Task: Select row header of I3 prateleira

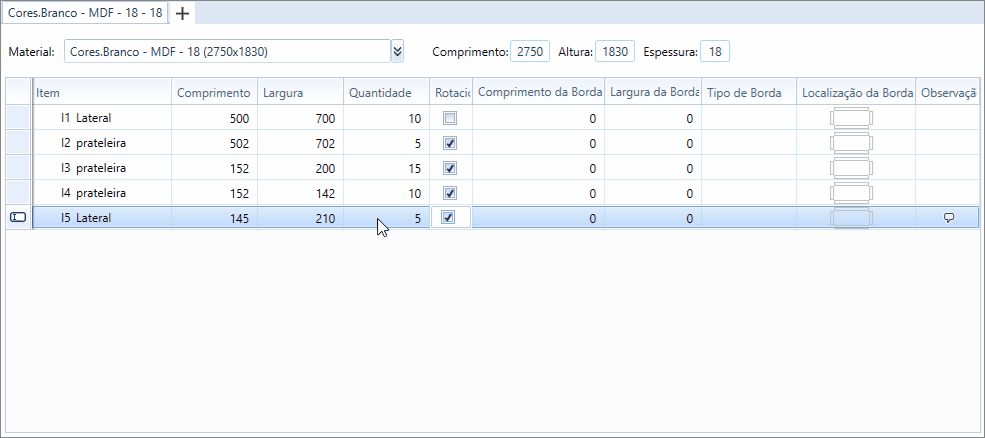Action: pos(18,168)
